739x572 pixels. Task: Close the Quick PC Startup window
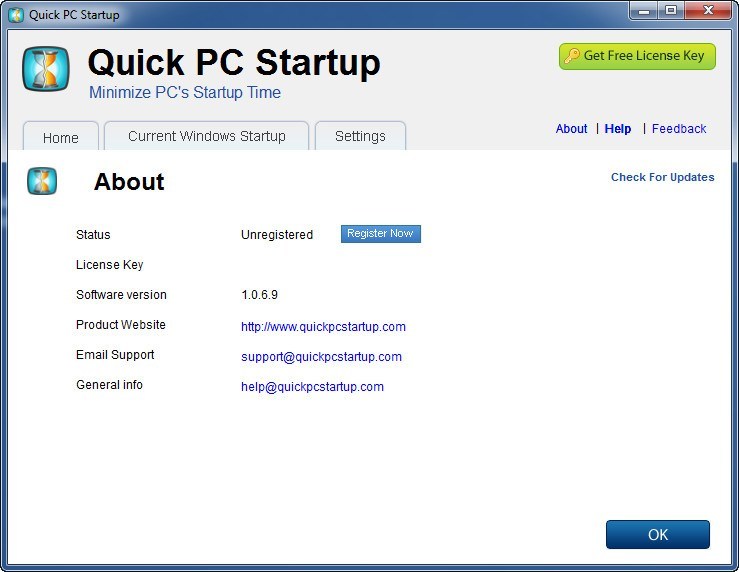click(x=707, y=11)
